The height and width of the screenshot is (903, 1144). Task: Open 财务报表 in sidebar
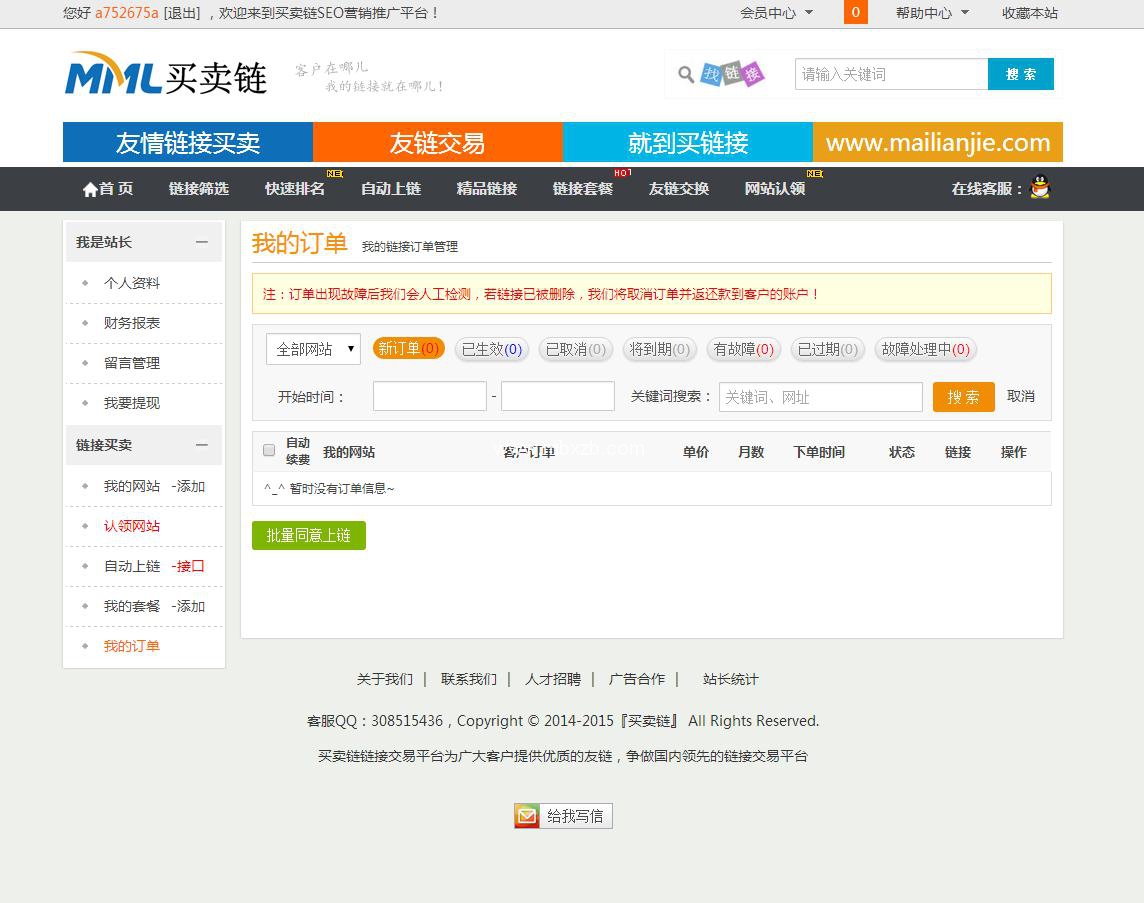coord(131,323)
